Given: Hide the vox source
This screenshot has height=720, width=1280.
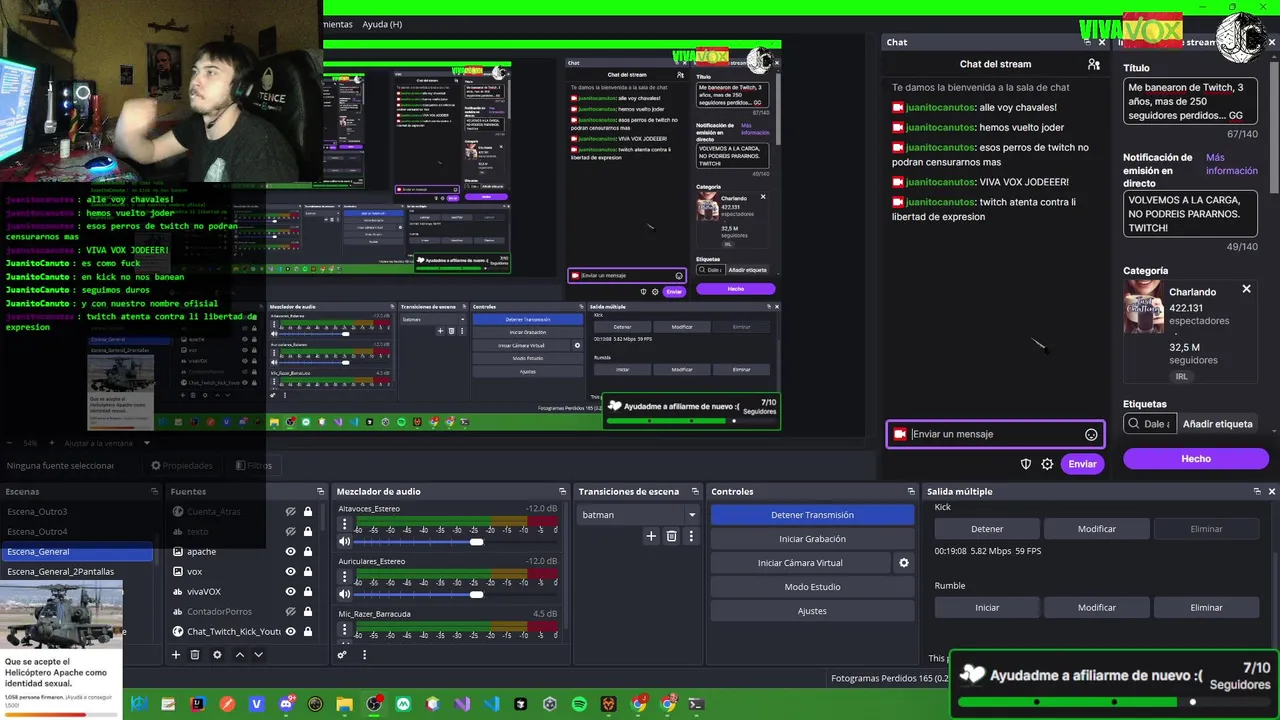Looking at the screenshot, I should 291,572.
